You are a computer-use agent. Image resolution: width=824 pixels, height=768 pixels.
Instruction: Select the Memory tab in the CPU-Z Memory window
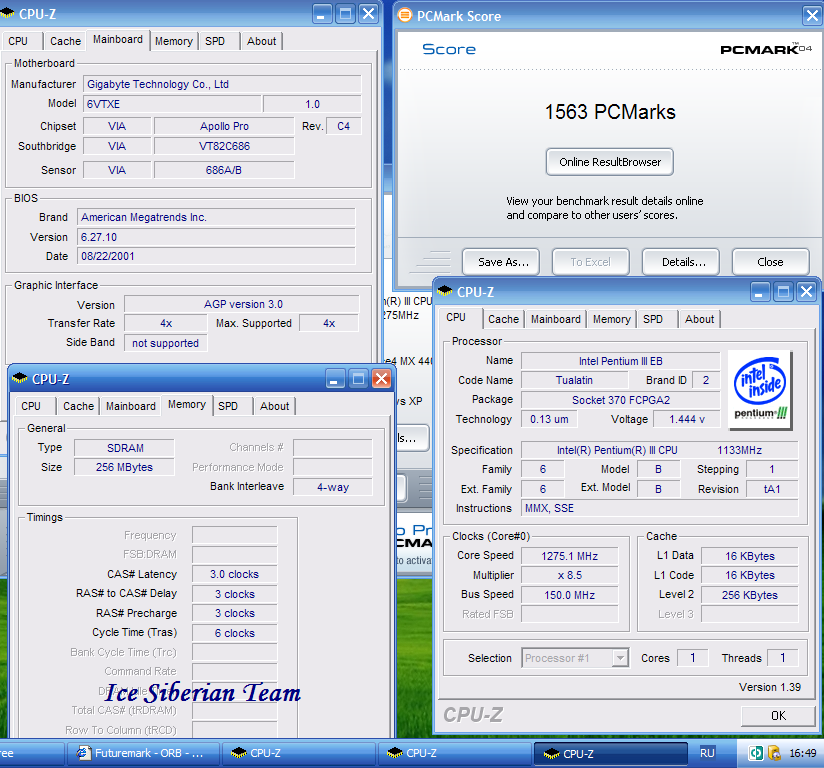187,405
